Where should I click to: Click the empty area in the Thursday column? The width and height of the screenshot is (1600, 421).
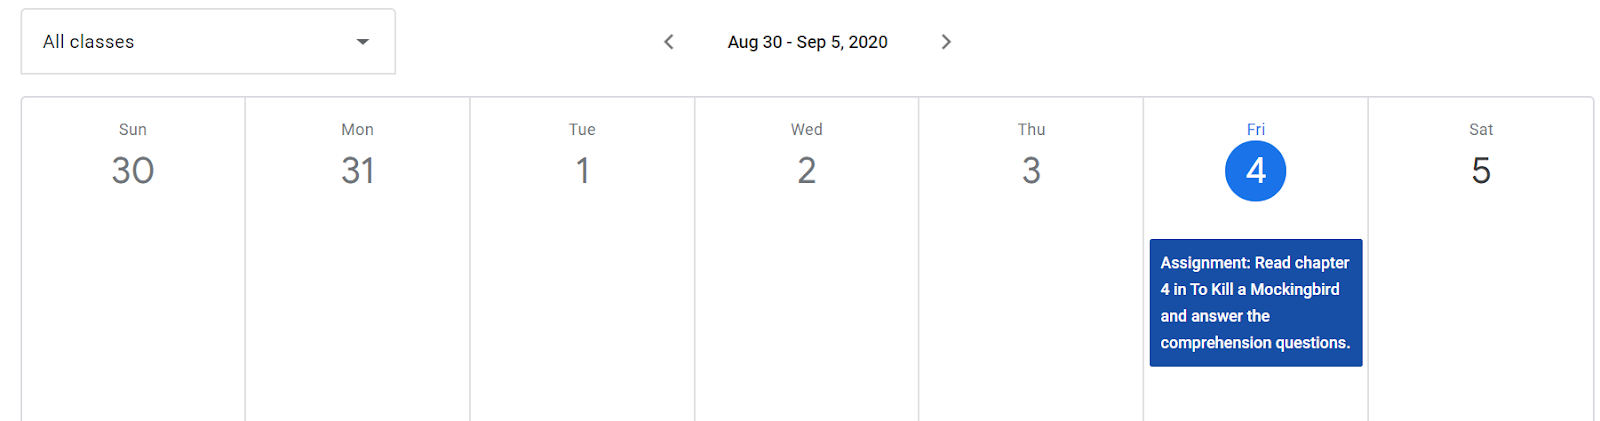[1031, 310]
